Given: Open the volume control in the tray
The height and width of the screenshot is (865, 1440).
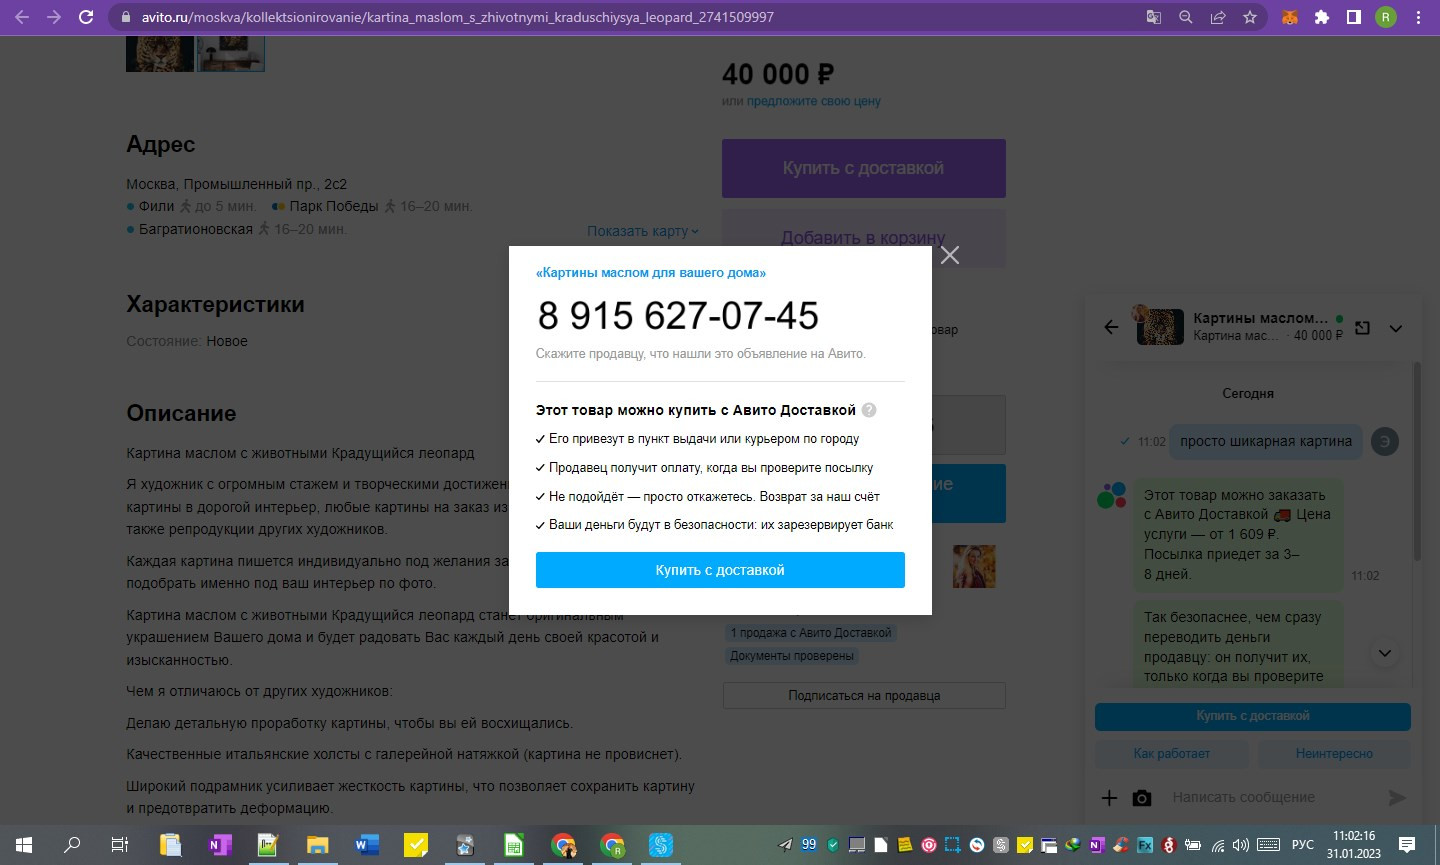Looking at the screenshot, I should (x=1241, y=845).
